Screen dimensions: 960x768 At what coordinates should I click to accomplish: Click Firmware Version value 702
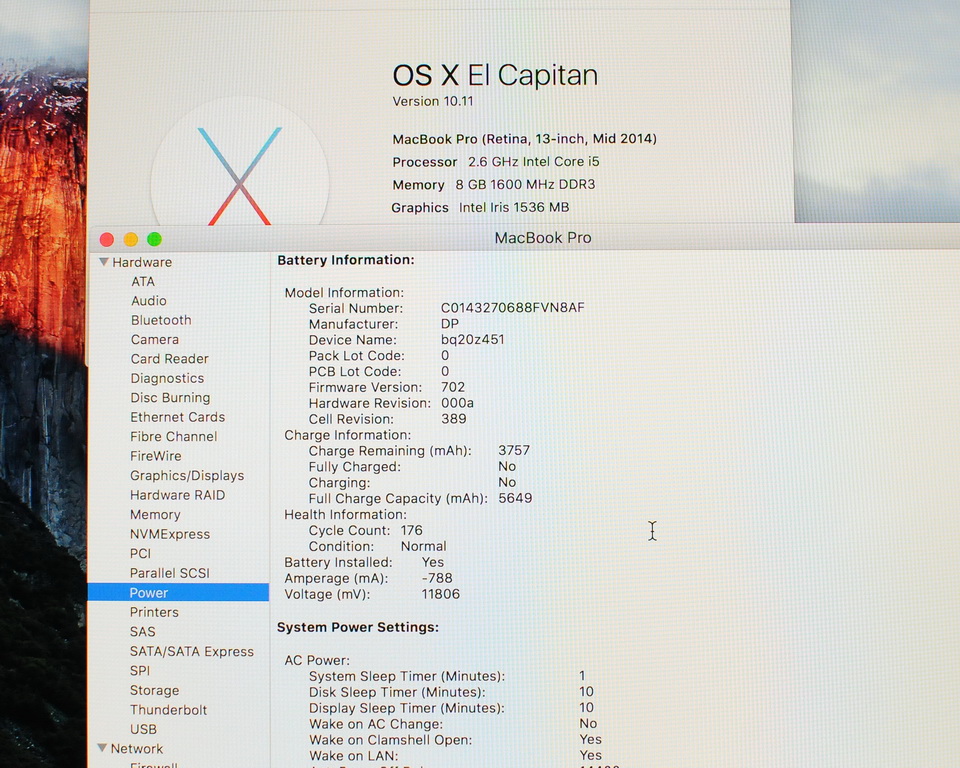click(453, 387)
